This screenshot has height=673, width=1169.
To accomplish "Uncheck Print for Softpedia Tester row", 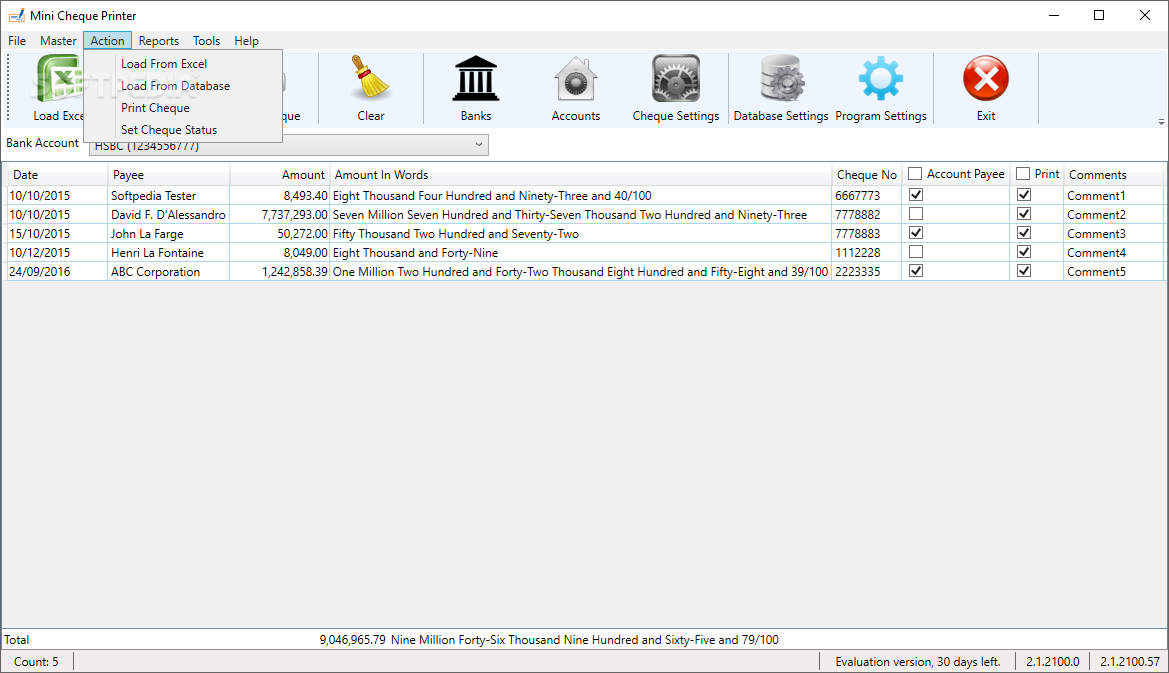I will pyautogui.click(x=1024, y=195).
